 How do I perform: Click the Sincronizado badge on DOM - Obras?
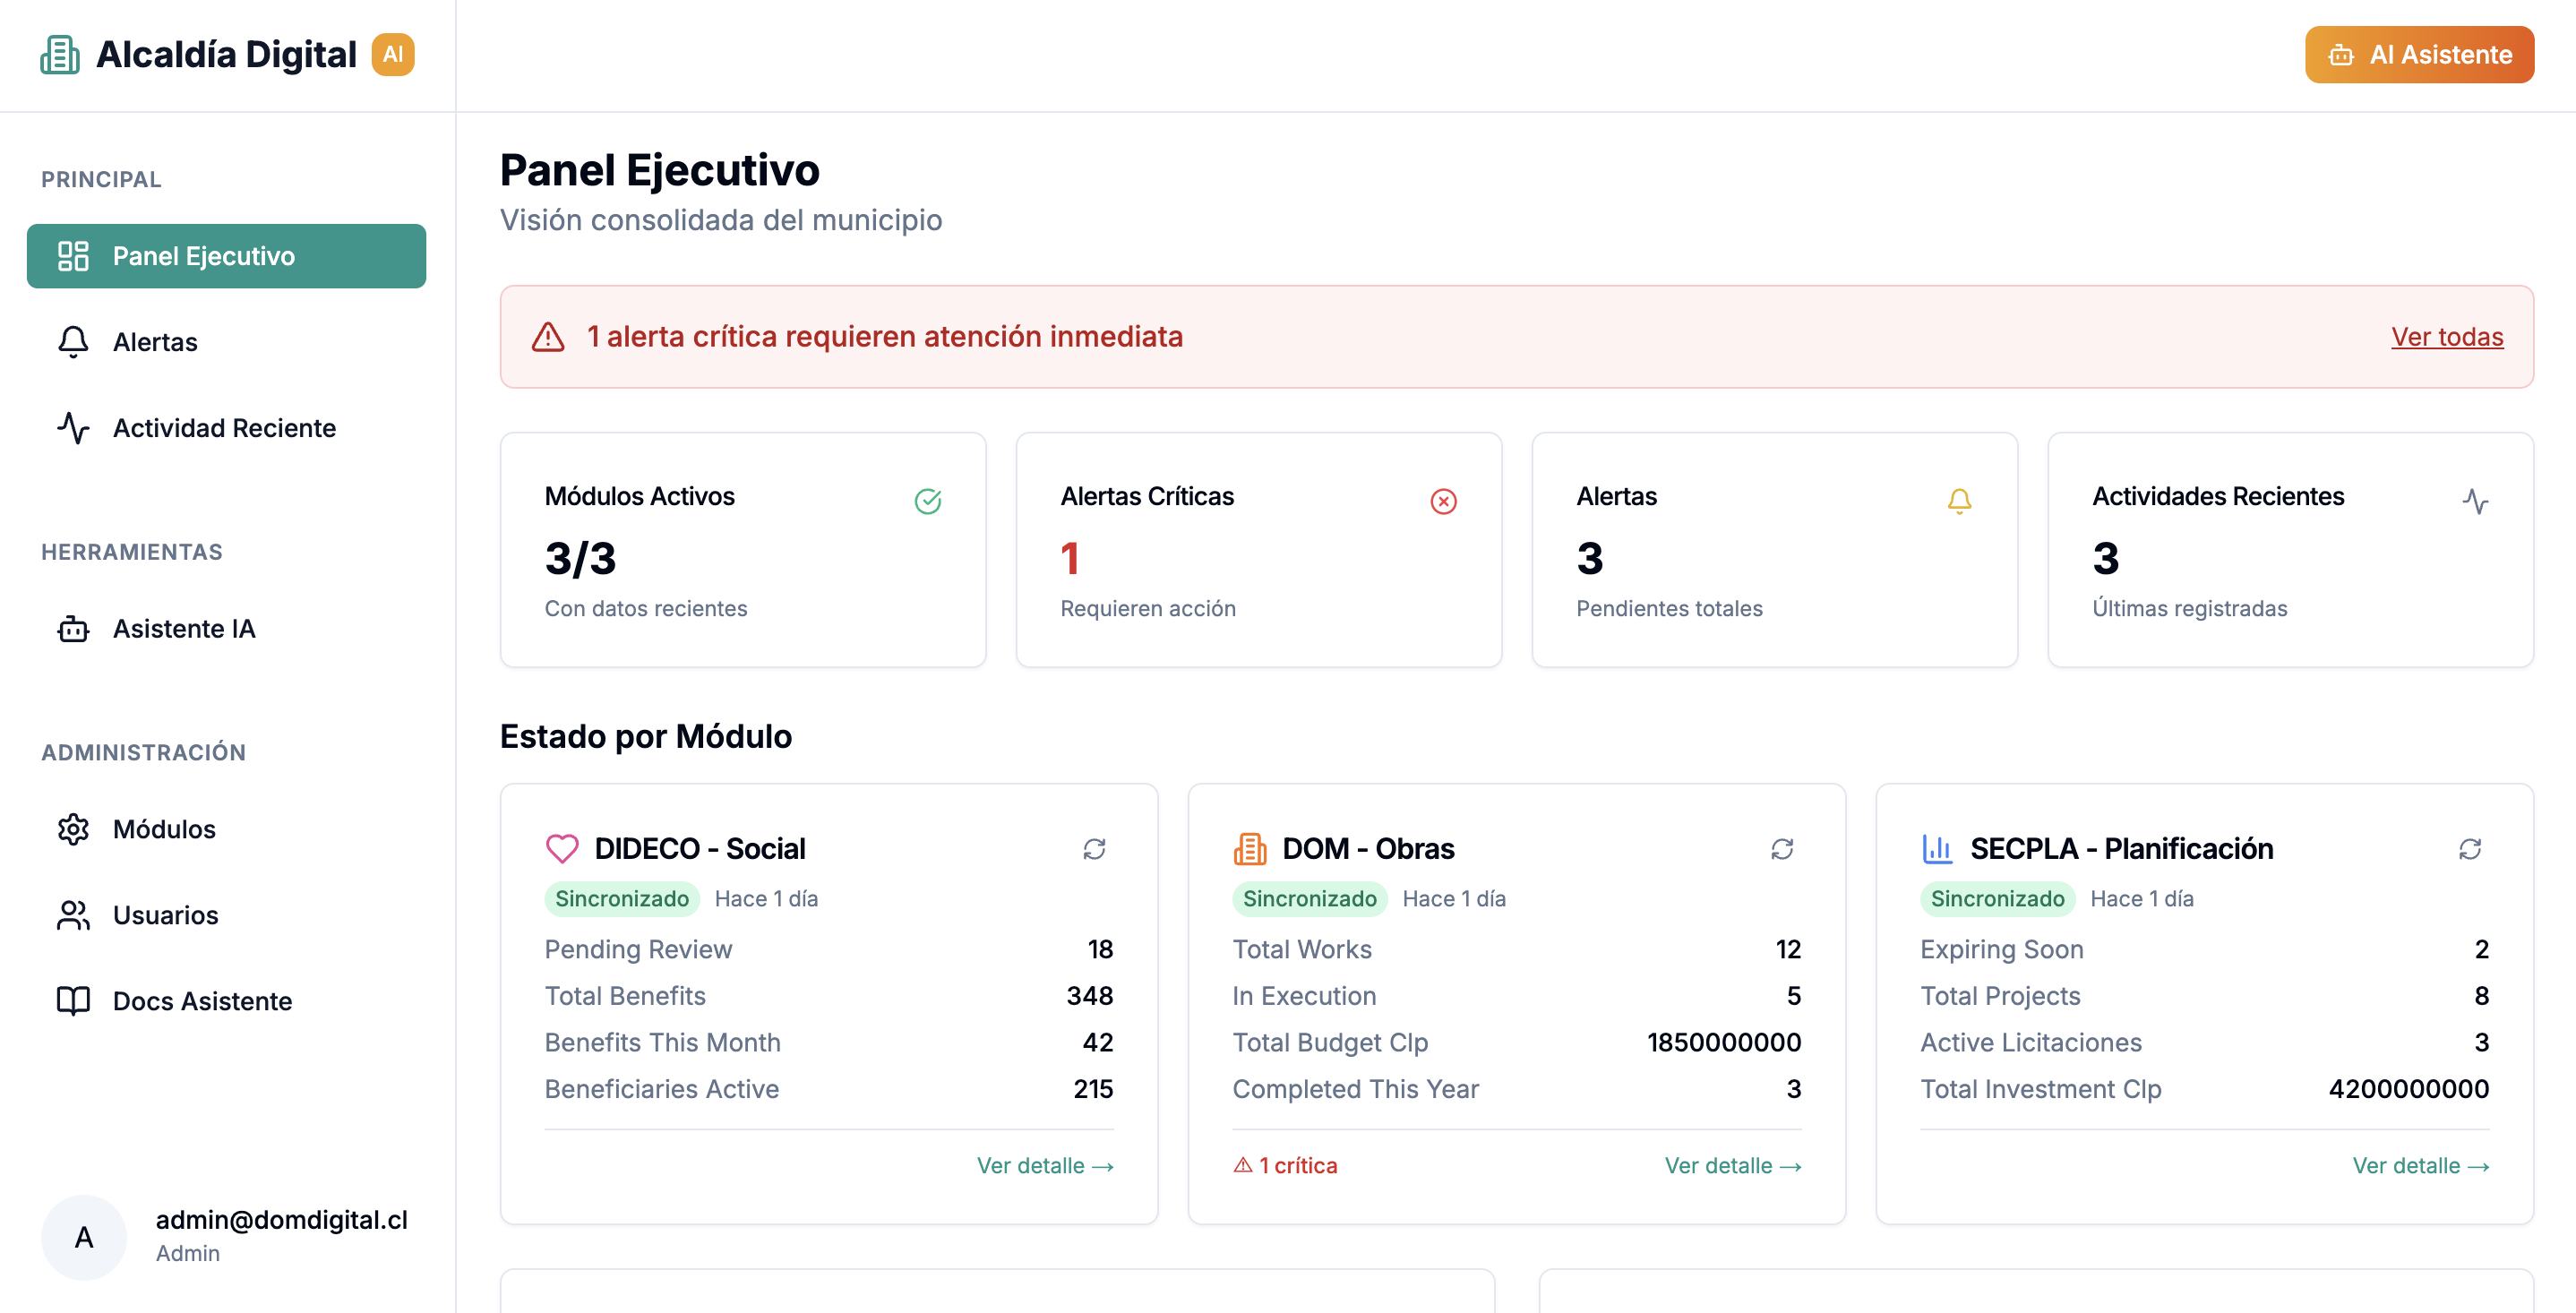point(1310,899)
